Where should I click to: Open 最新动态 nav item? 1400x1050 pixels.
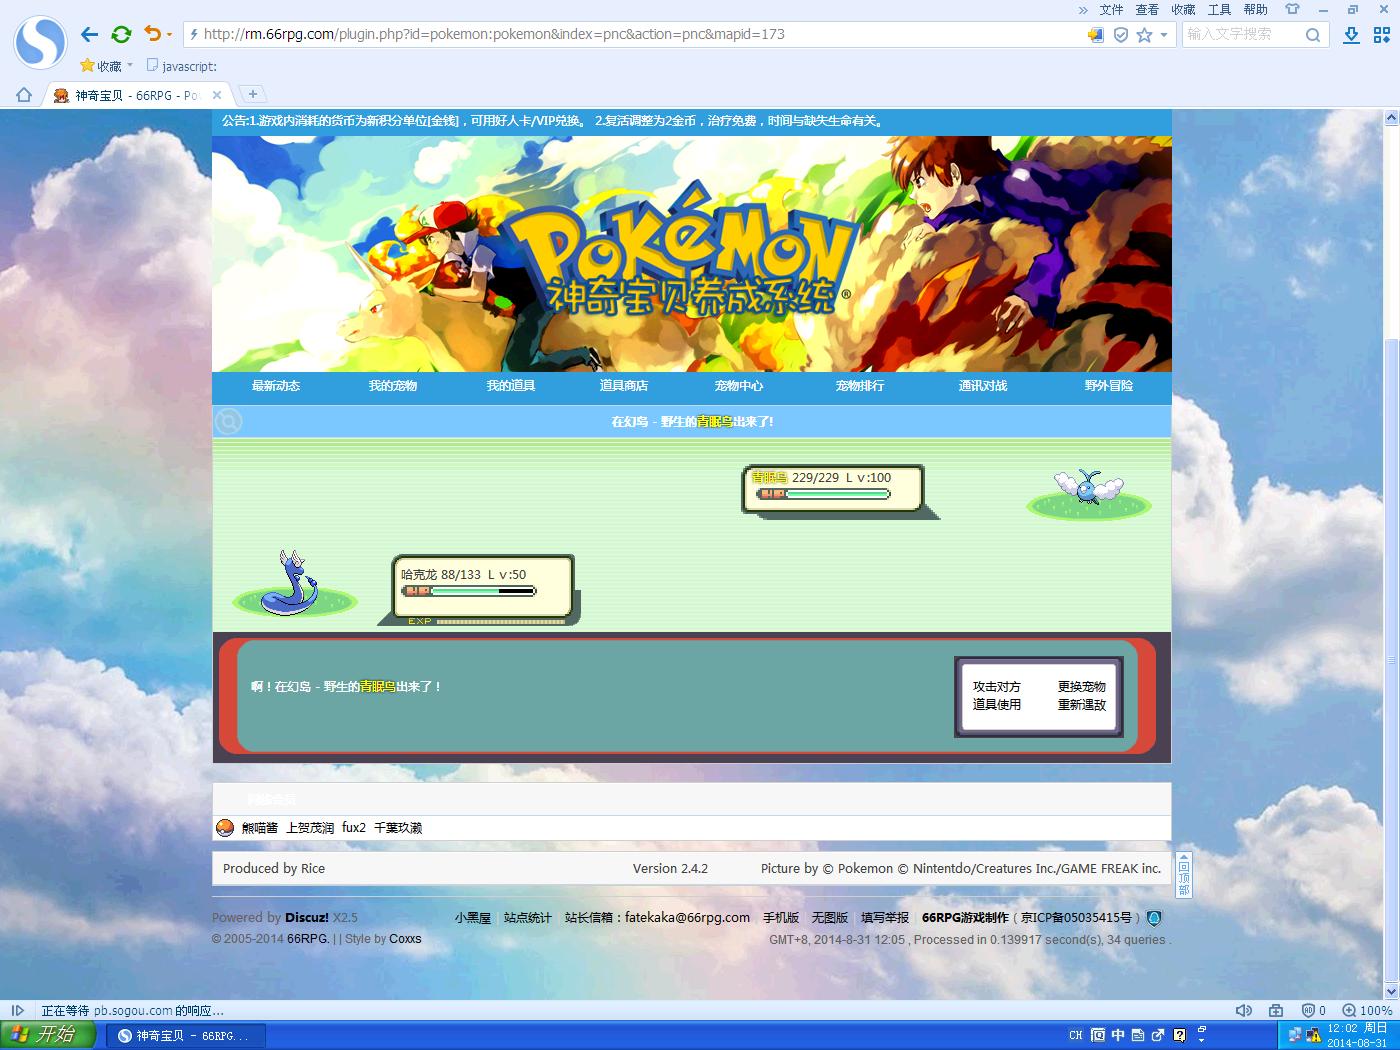(276, 386)
